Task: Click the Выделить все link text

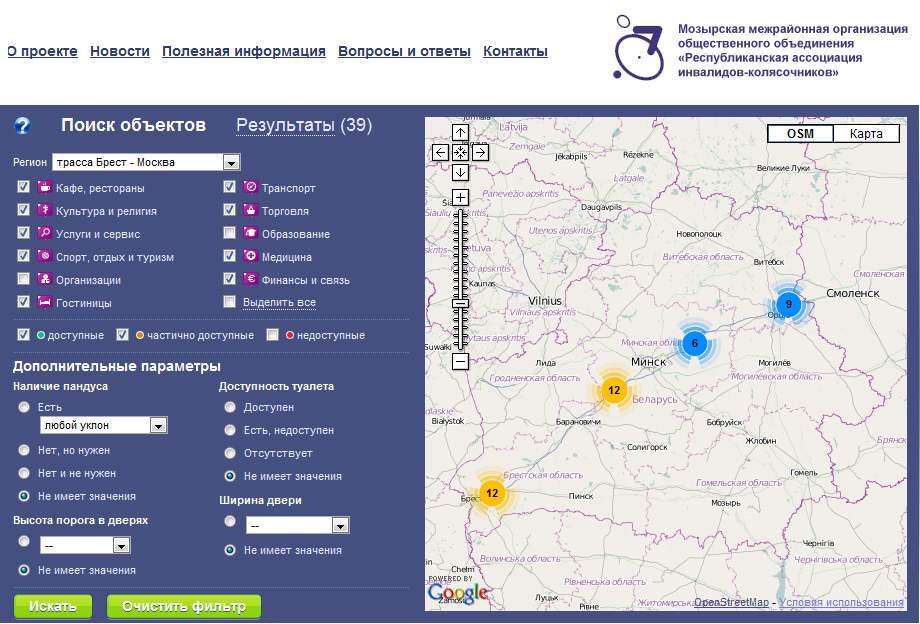Action: (279, 303)
